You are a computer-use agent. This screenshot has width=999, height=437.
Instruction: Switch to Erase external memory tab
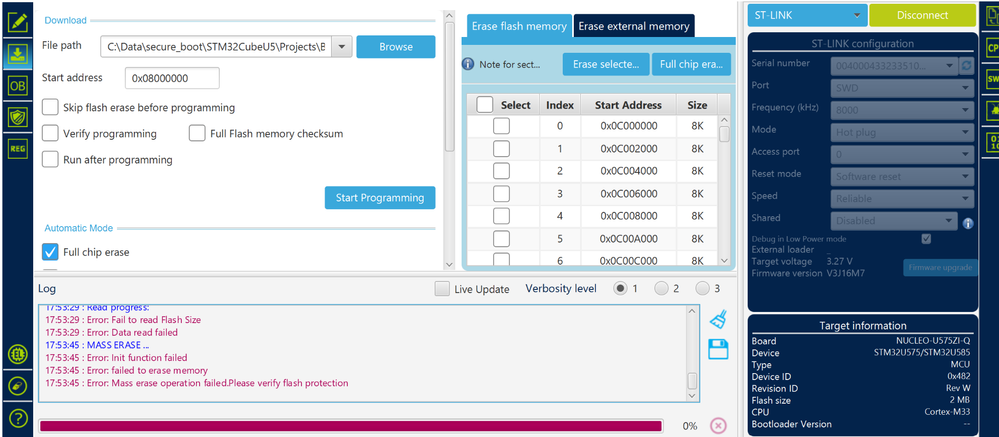pyautogui.click(x=633, y=26)
